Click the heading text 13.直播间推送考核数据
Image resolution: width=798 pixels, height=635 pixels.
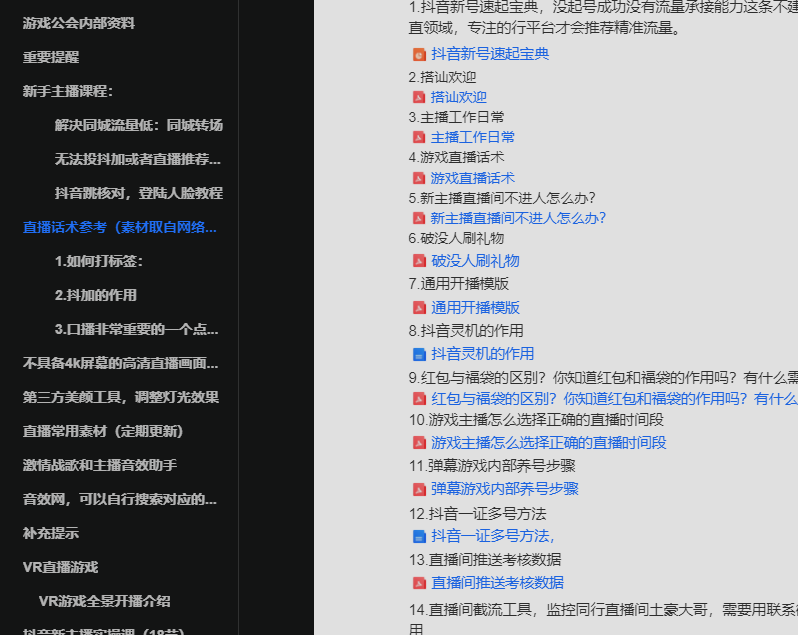point(485,560)
